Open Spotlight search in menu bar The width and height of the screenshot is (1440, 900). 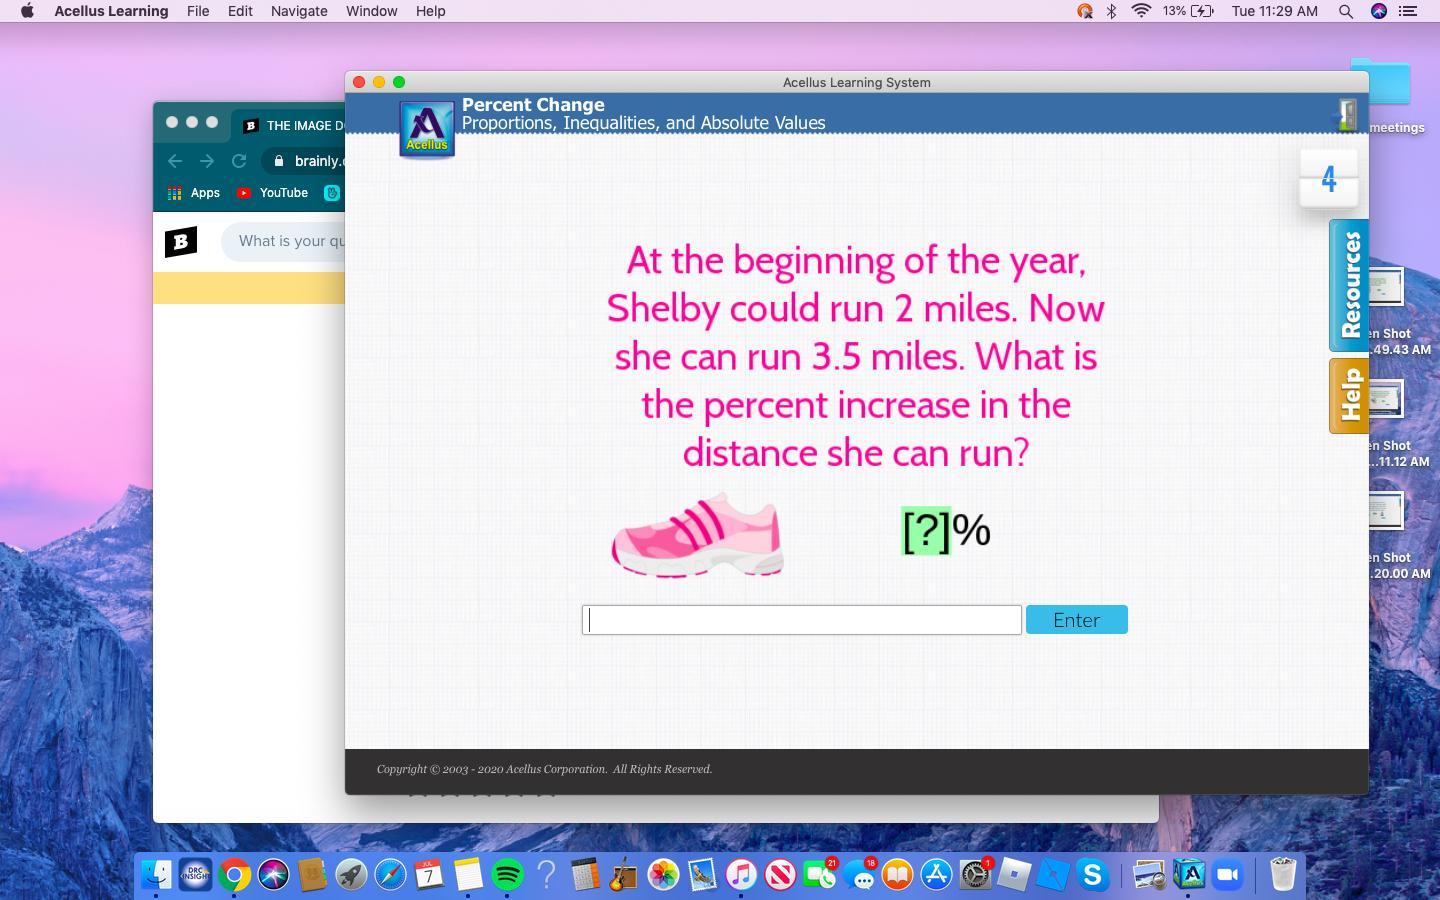click(1346, 11)
